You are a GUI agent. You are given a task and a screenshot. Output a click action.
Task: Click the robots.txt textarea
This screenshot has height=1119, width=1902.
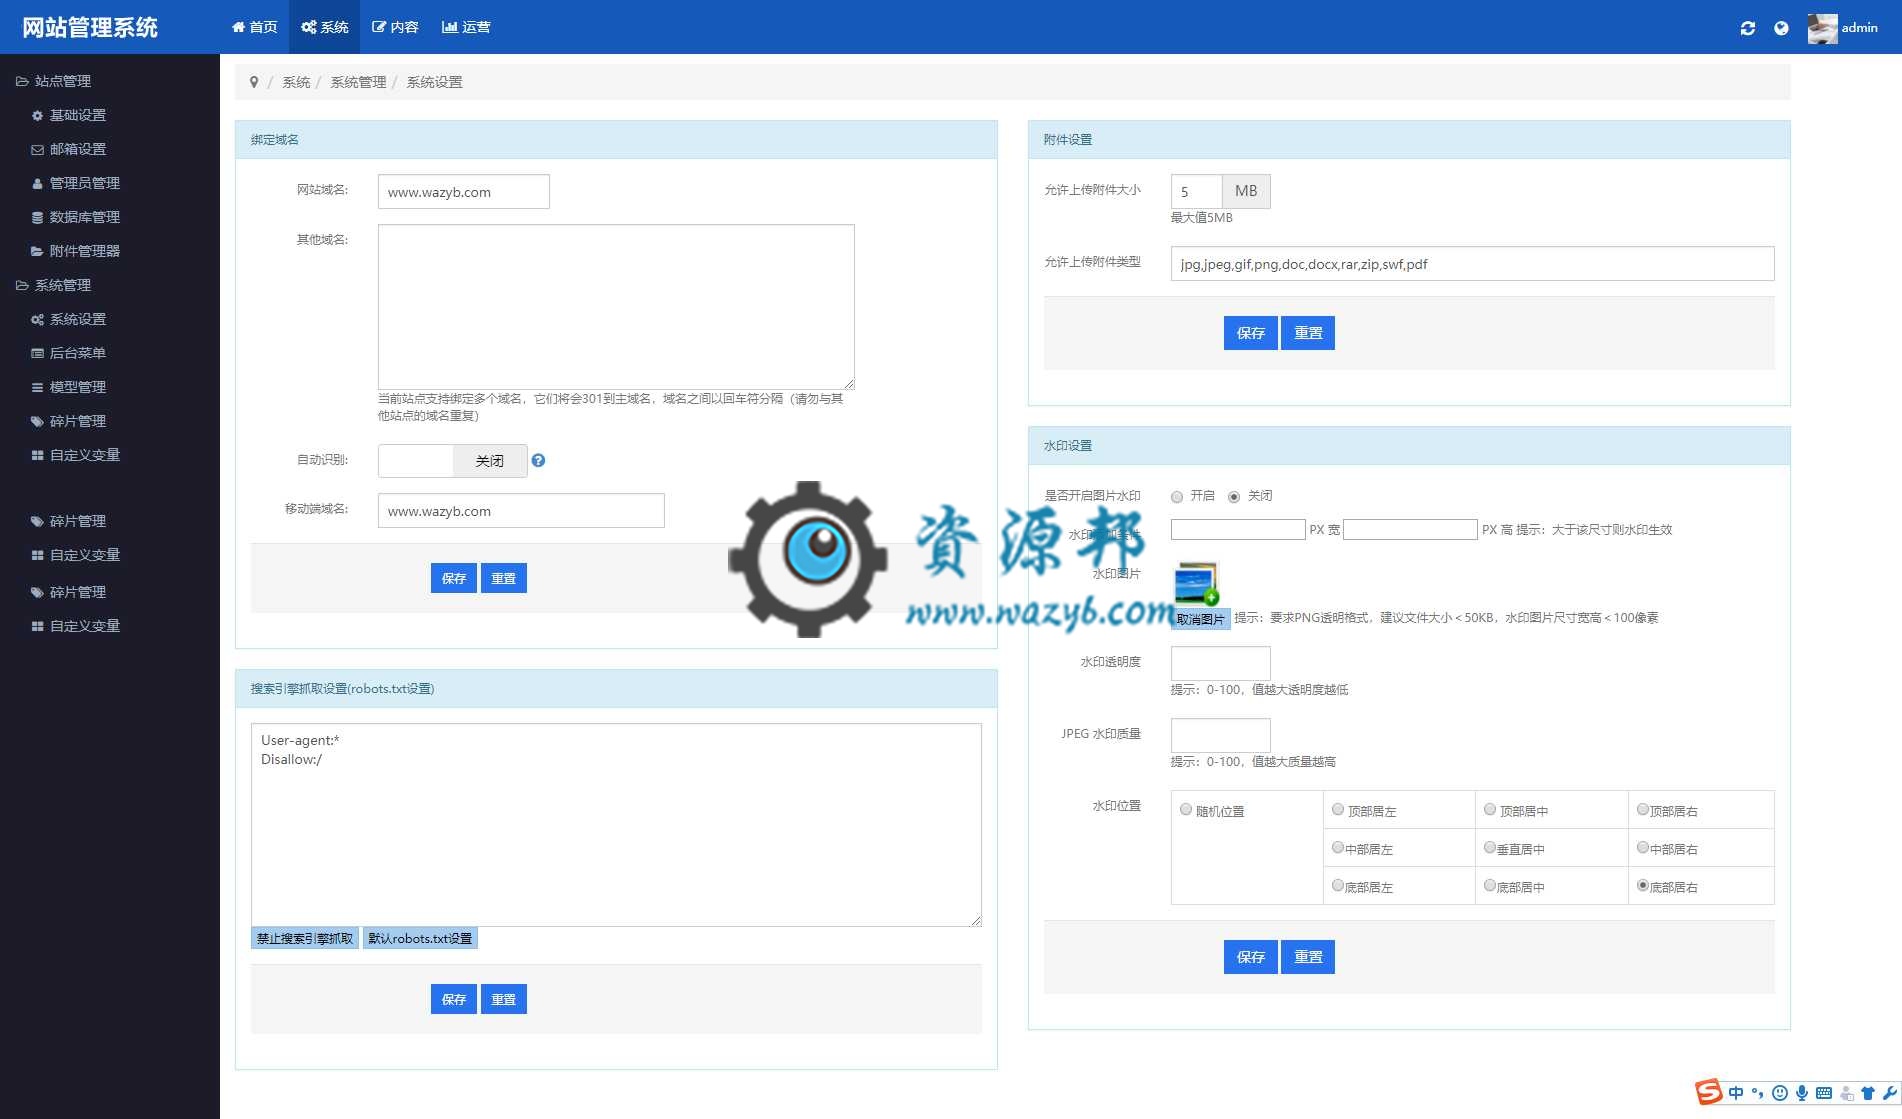coord(616,825)
